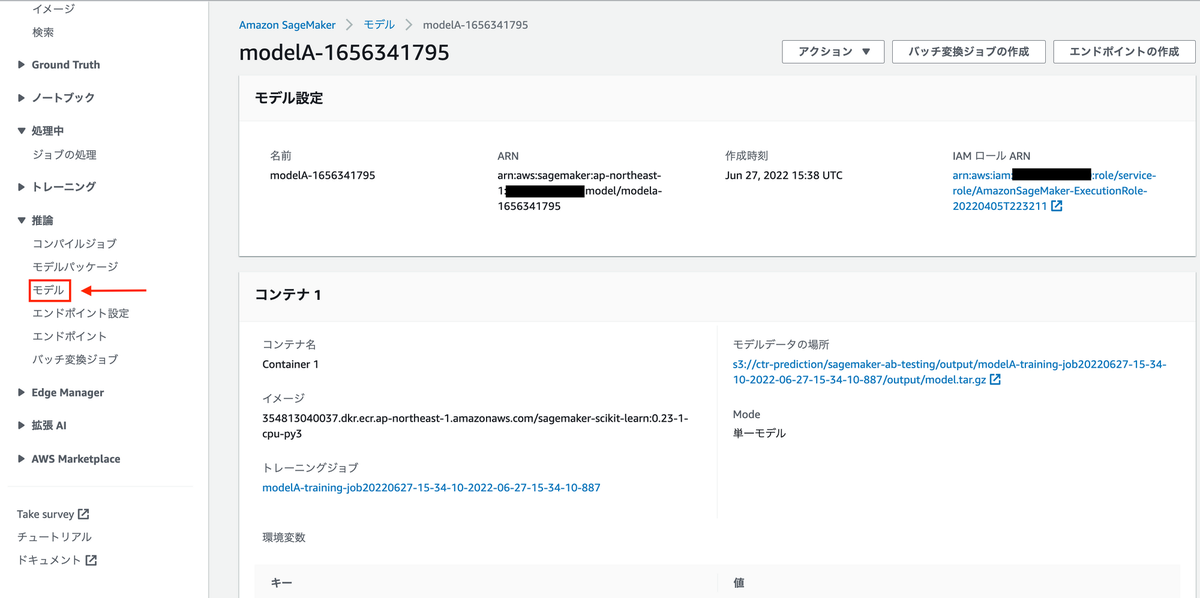Viewport: 1200px width, 598px height.
Task: Collapse the 推論 section
Action: point(22,220)
